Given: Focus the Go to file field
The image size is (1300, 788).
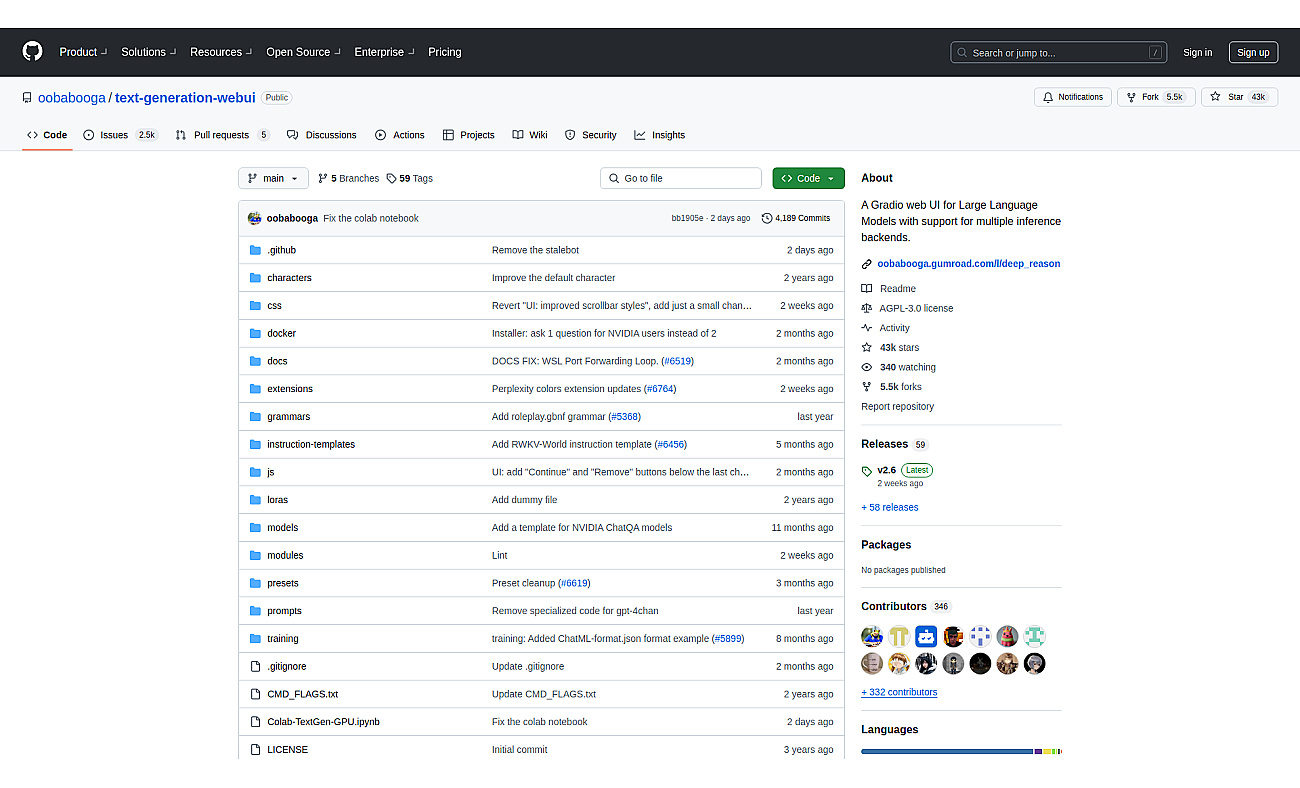Looking at the screenshot, I should click(x=681, y=178).
